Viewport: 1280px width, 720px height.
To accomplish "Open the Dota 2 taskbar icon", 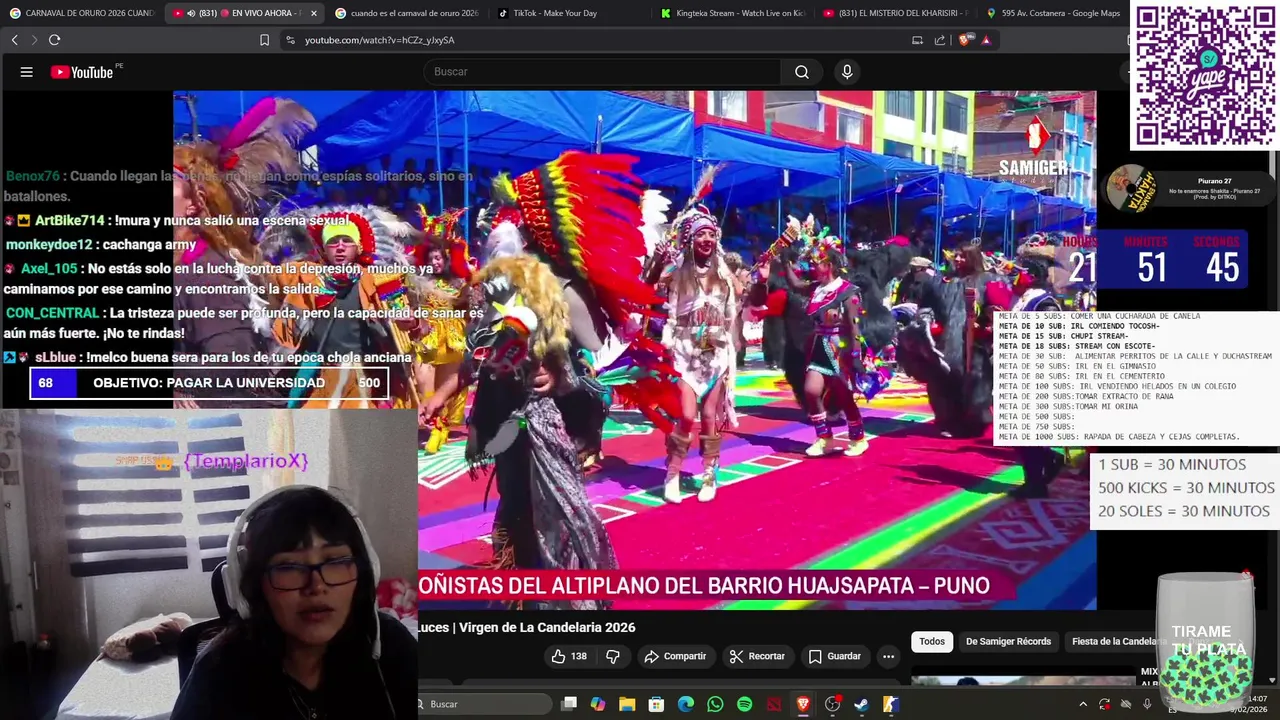I will (773, 704).
